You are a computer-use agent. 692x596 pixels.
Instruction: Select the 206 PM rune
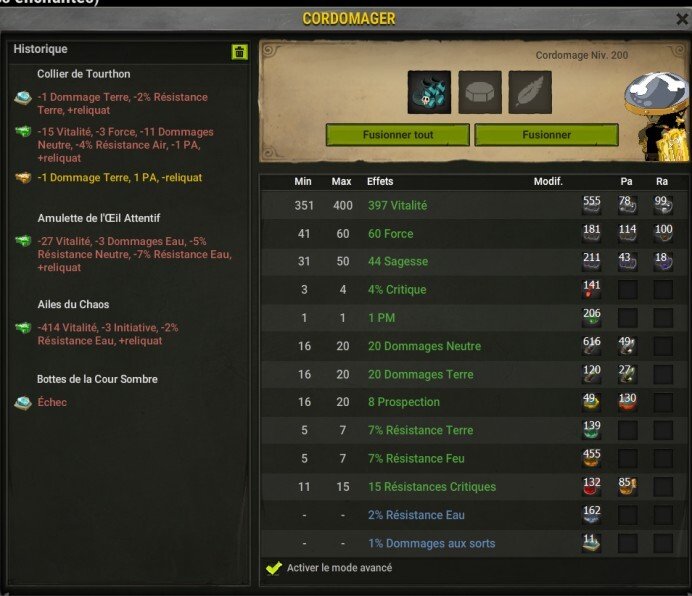591,318
